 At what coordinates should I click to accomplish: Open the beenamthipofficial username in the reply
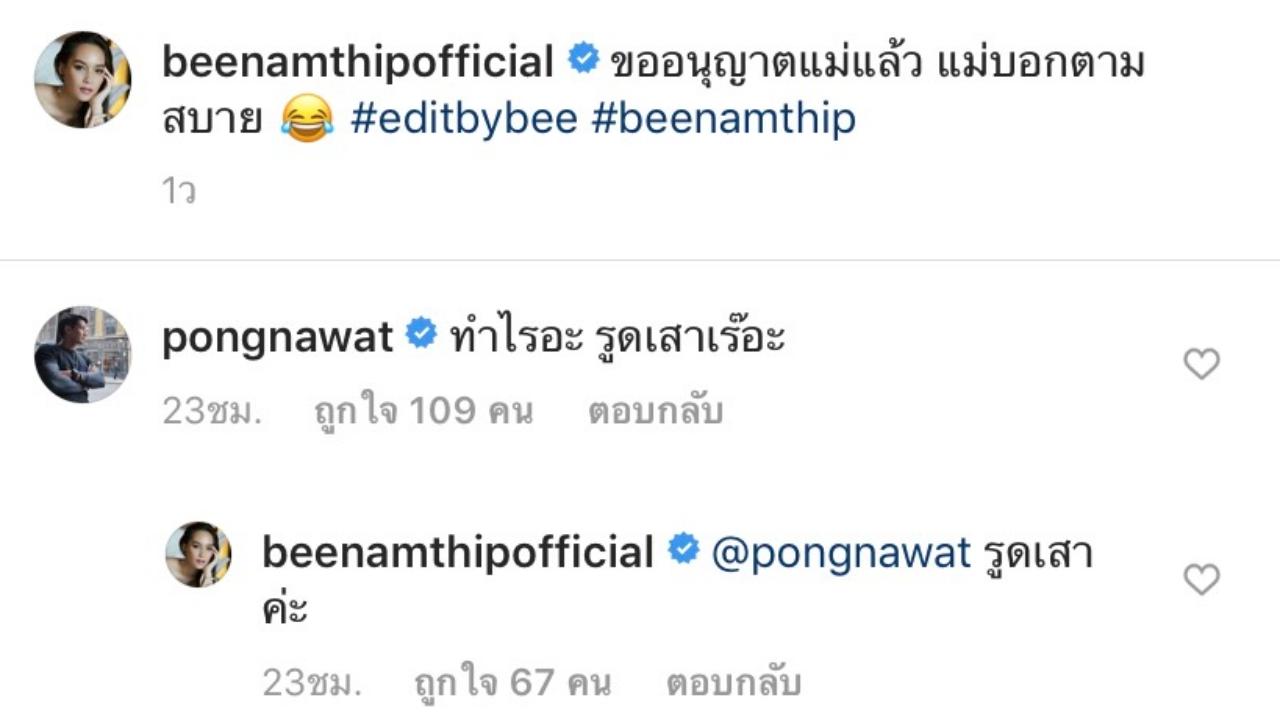[x=457, y=552]
